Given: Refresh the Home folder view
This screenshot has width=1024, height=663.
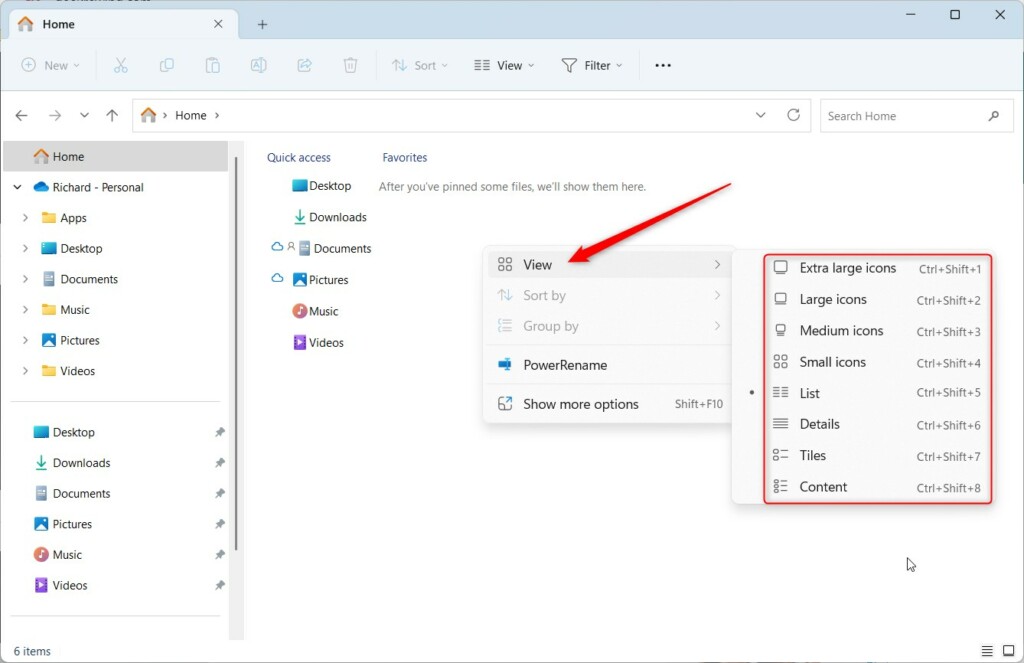Looking at the screenshot, I should click(793, 115).
